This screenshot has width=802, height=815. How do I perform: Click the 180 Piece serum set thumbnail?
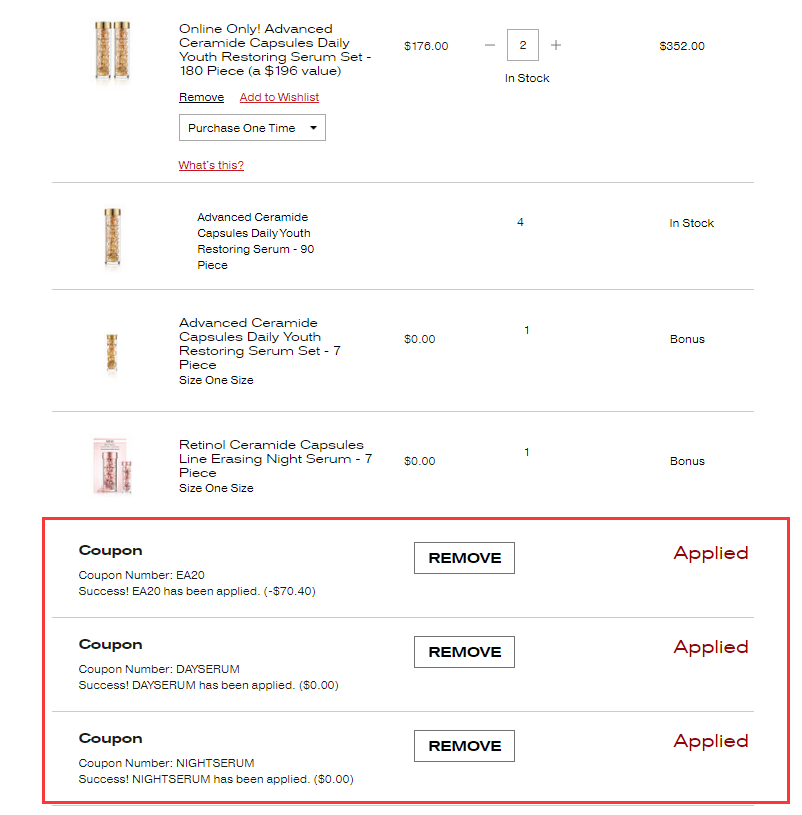pyautogui.click(x=112, y=50)
